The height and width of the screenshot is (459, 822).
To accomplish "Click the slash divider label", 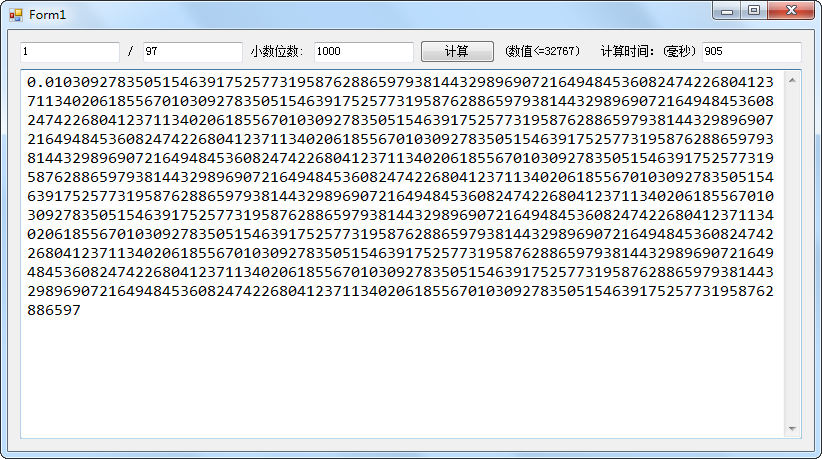I will (x=130, y=52).
